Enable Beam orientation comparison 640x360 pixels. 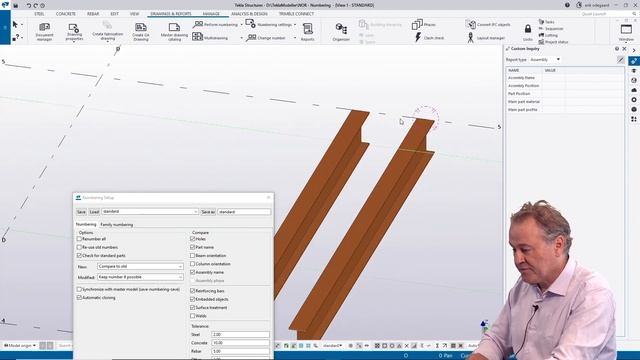[x=193, y=256]
